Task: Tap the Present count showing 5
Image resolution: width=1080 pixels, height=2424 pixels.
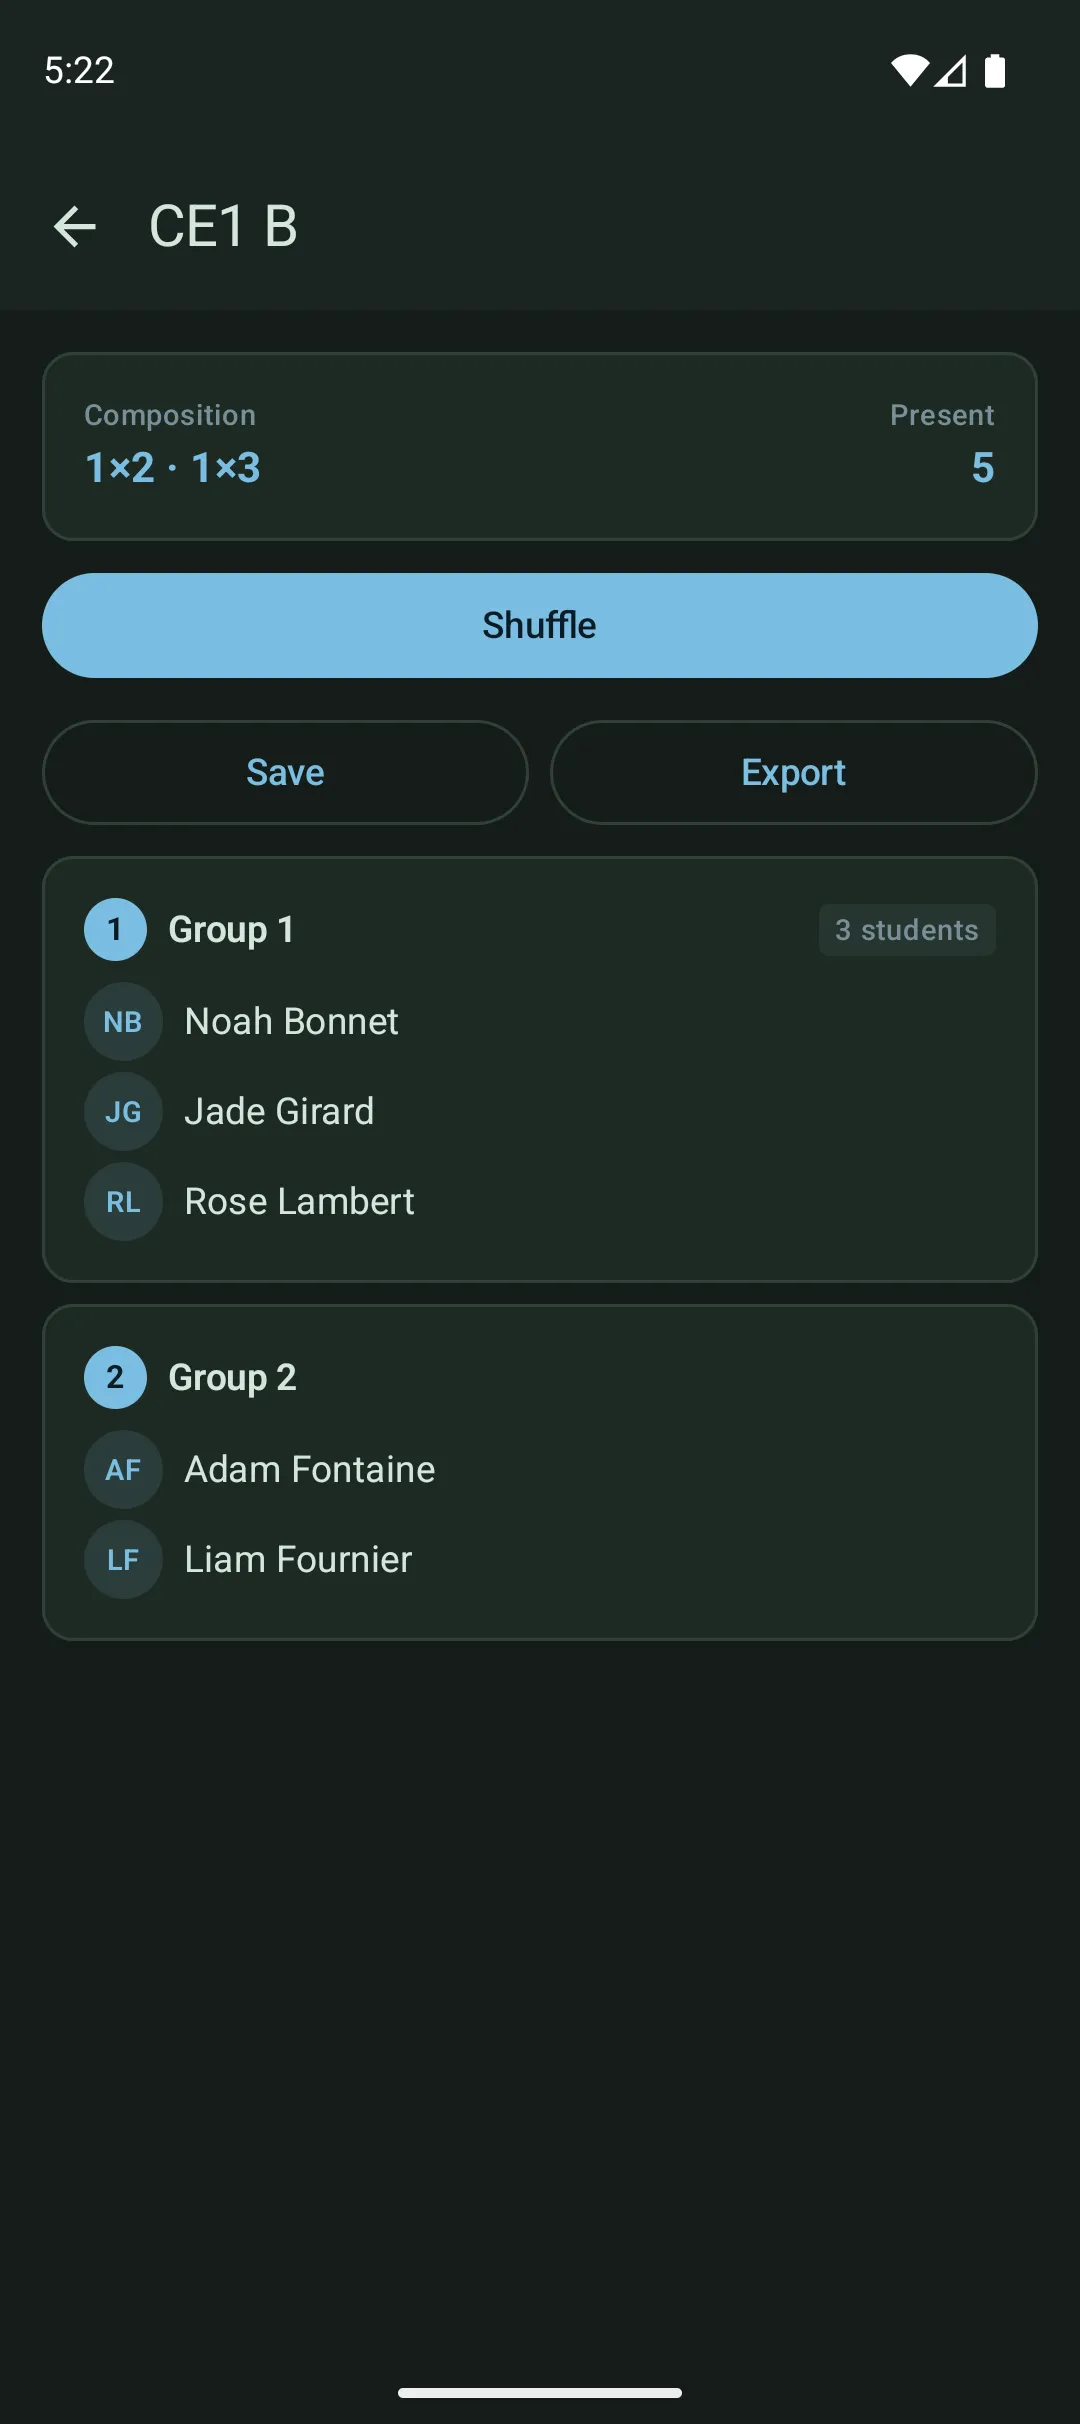Action: point(982,467)
